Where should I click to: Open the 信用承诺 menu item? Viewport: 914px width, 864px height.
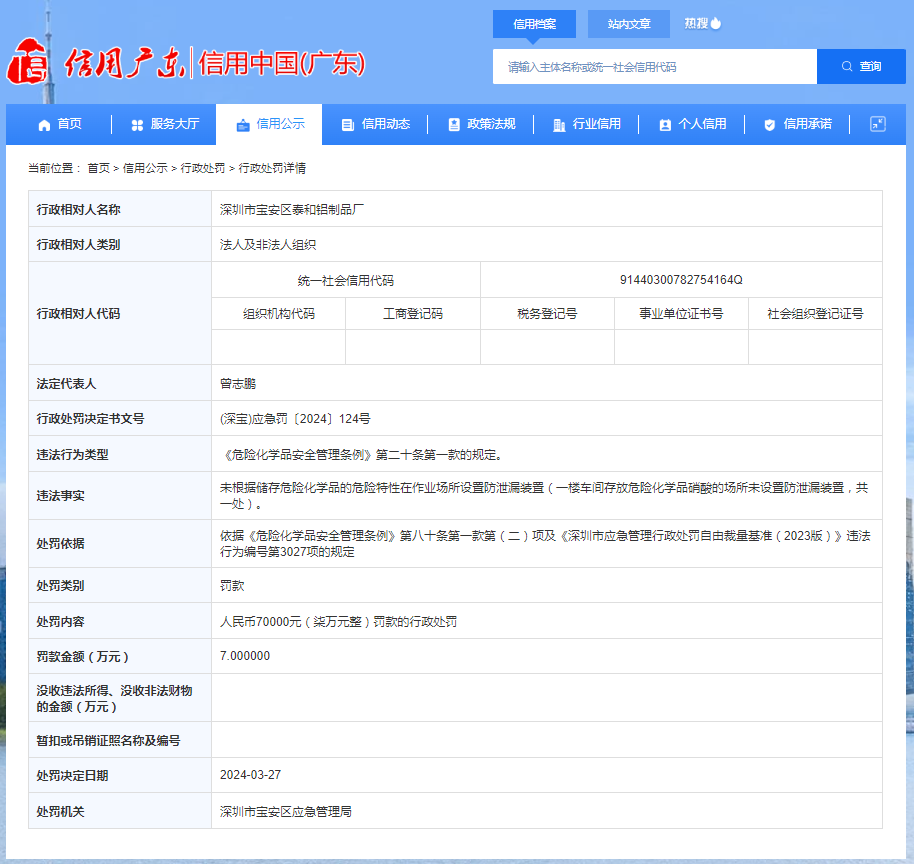point(798,124)
